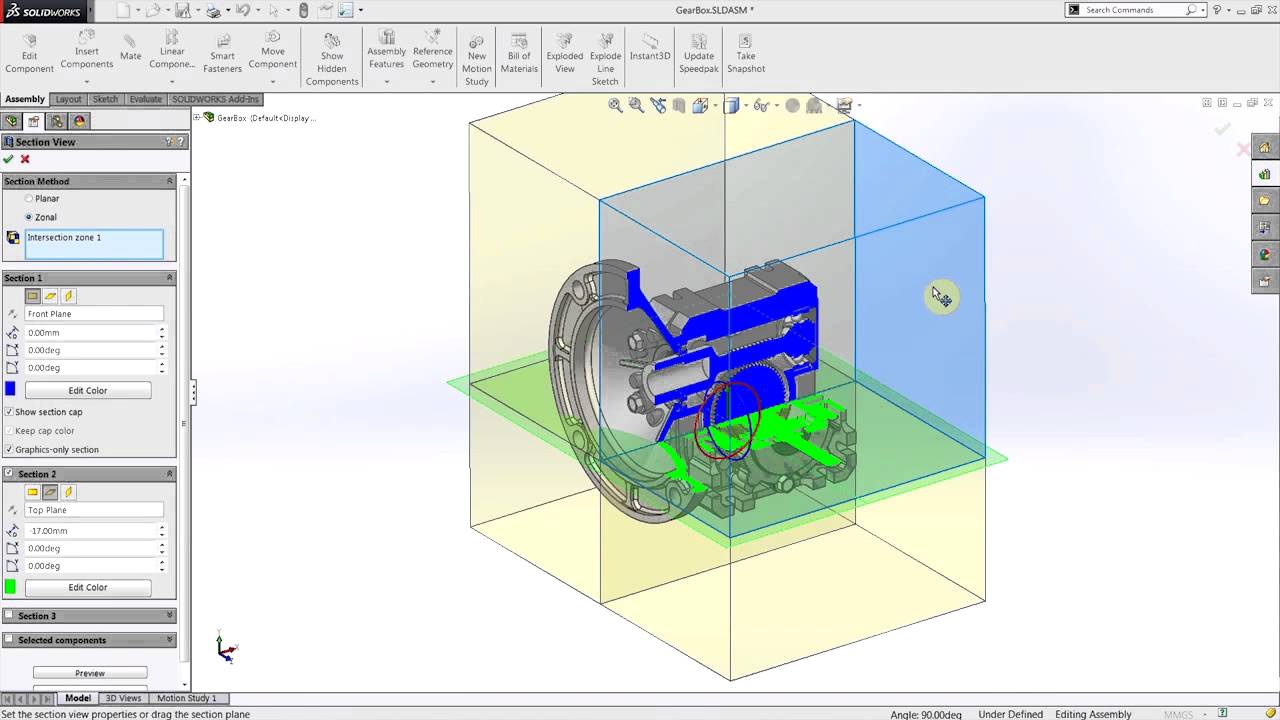
Task: Open Motion Study 1 tab
Action: click(186, 698)
